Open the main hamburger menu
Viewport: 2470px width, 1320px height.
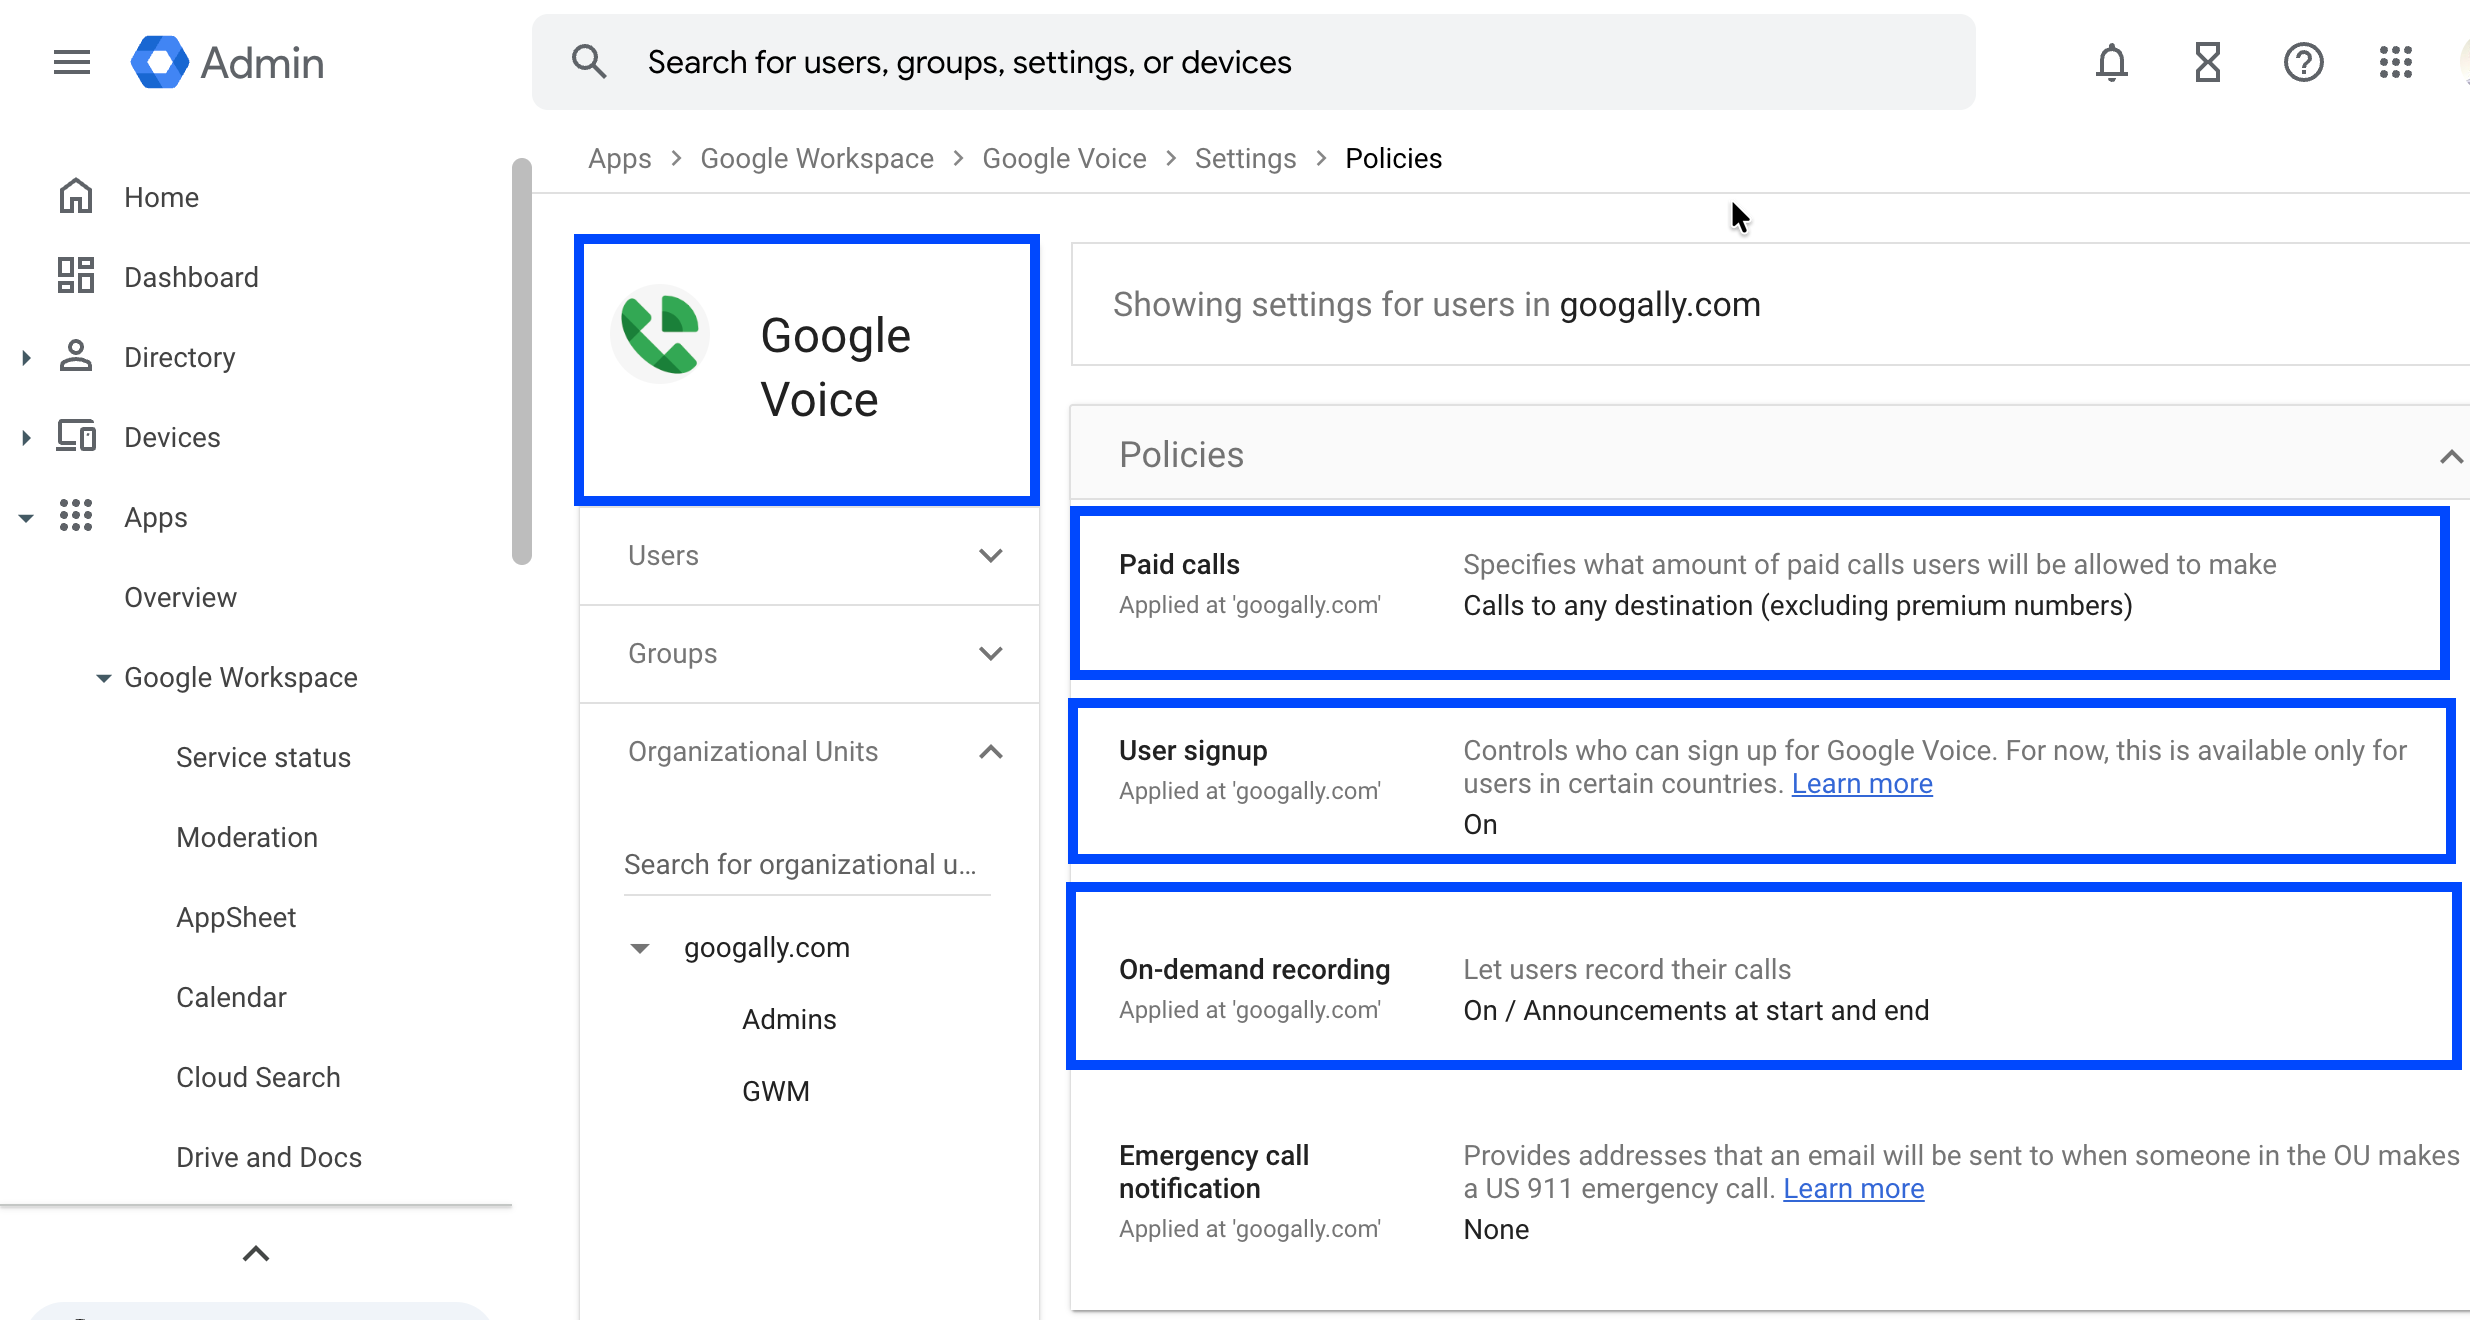click(72, 62)
